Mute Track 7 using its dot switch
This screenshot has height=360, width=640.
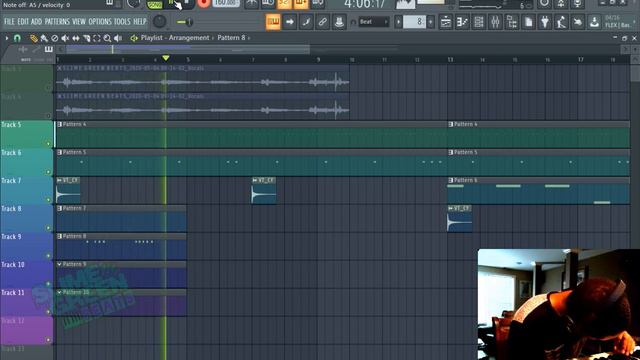(x=48, y=200)
